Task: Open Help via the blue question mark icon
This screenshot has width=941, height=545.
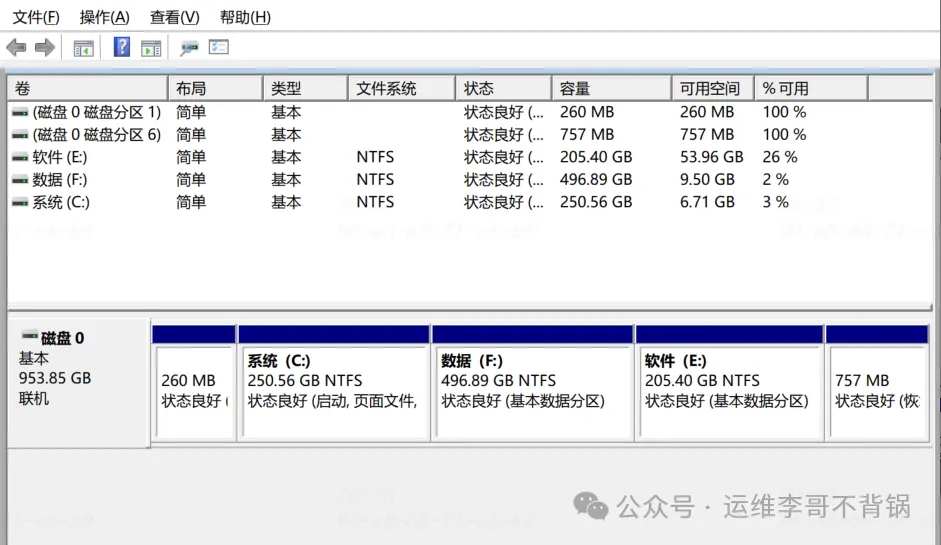Action: pyautogui.click(x=122, y=48)
